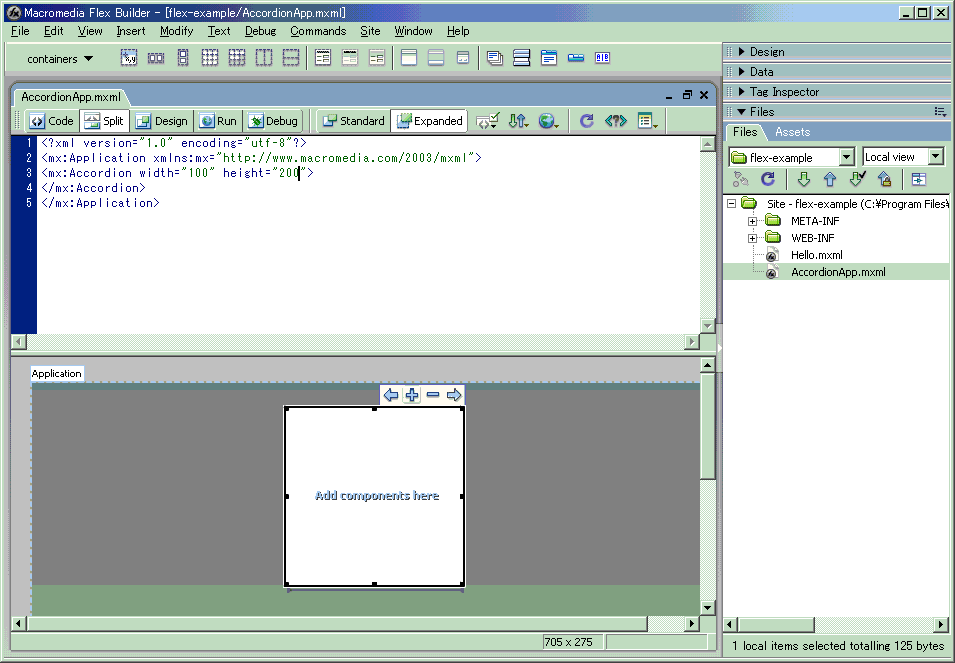Select the Application tag label in design view

[57, 374]
